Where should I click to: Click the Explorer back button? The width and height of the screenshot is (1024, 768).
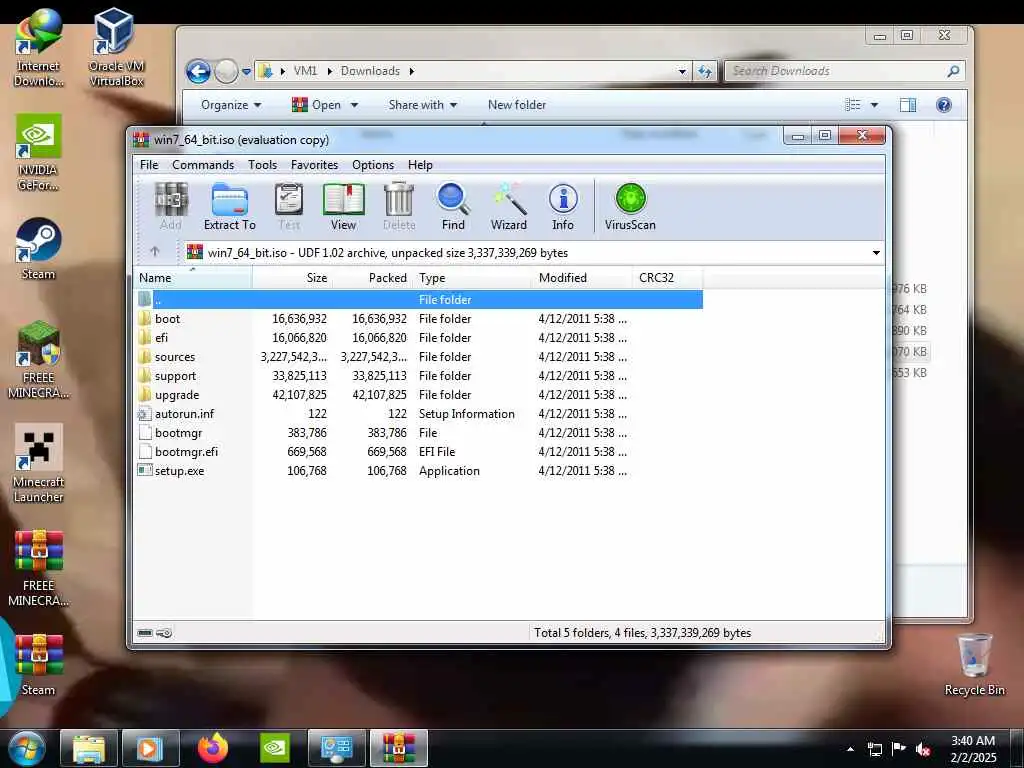coord(199,71)
